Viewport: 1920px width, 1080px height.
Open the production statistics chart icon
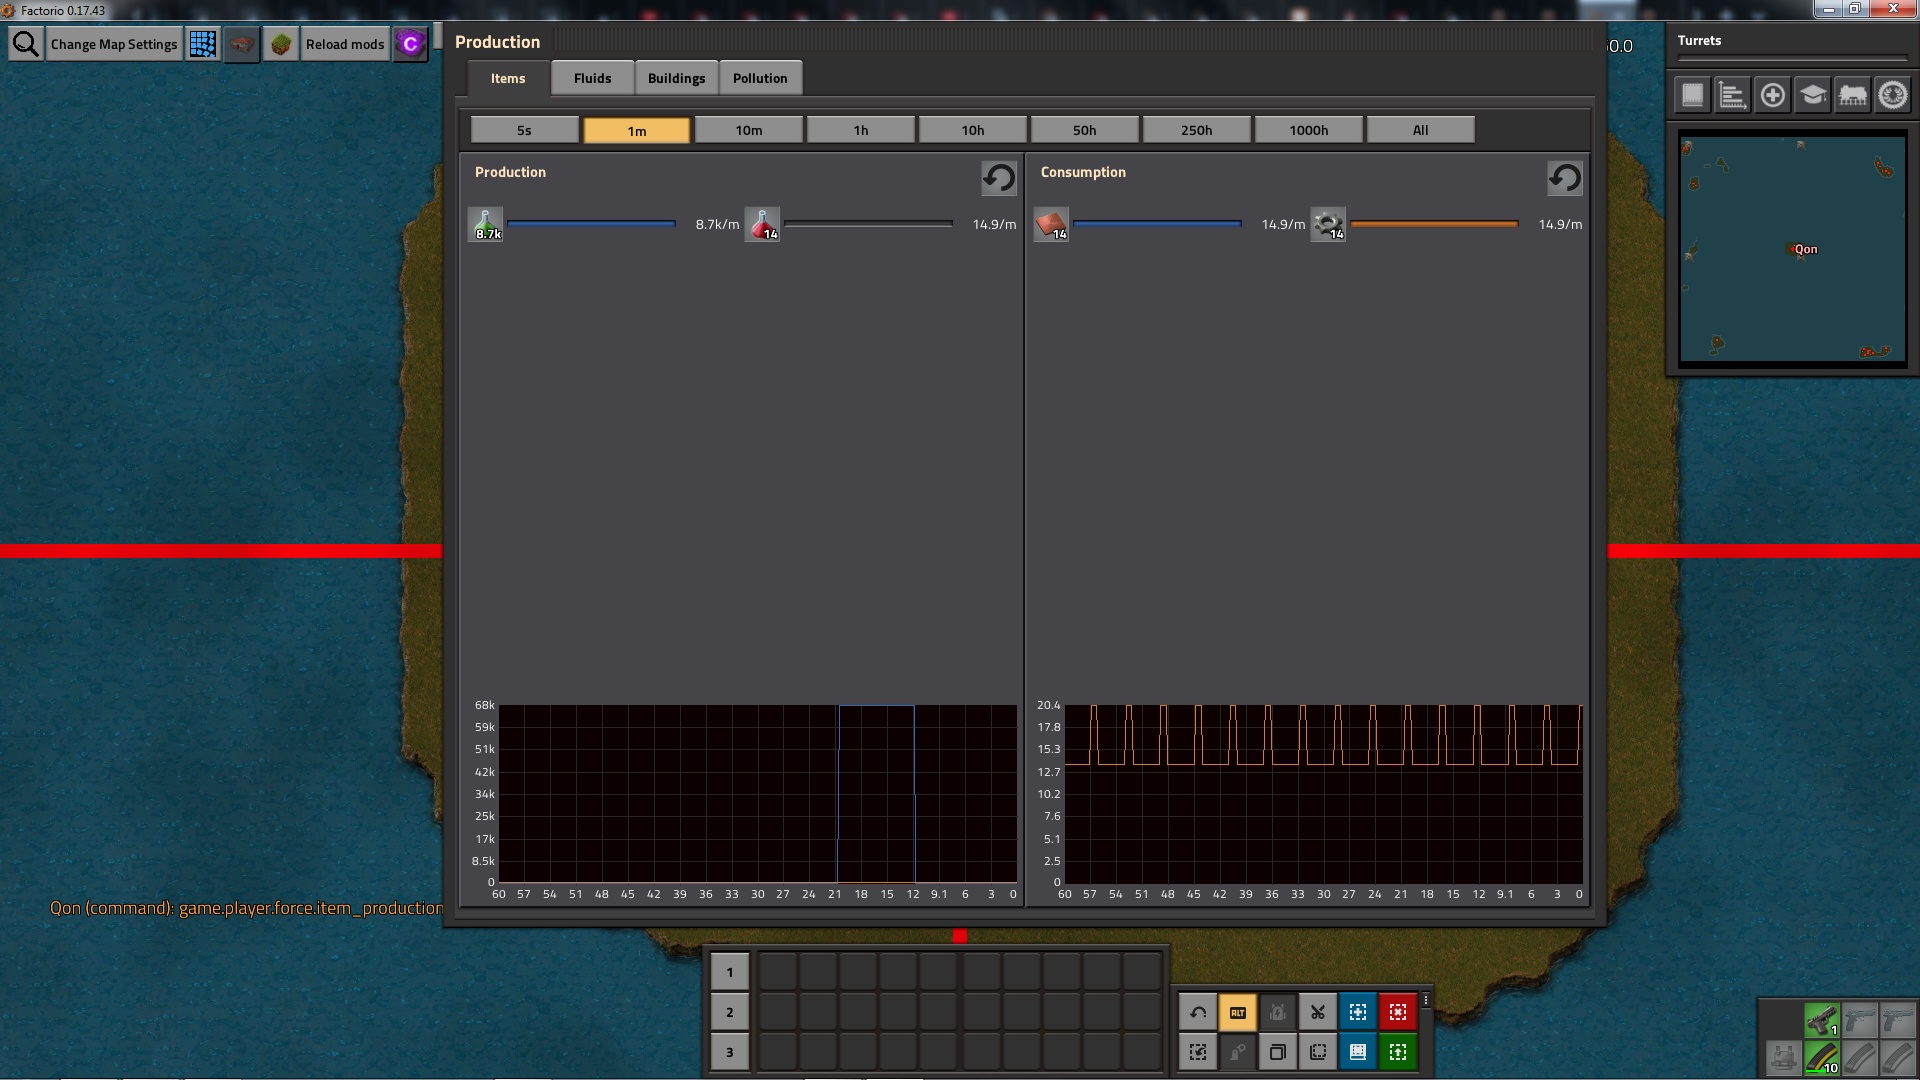pyautogui.click(x=1732, y=96)
